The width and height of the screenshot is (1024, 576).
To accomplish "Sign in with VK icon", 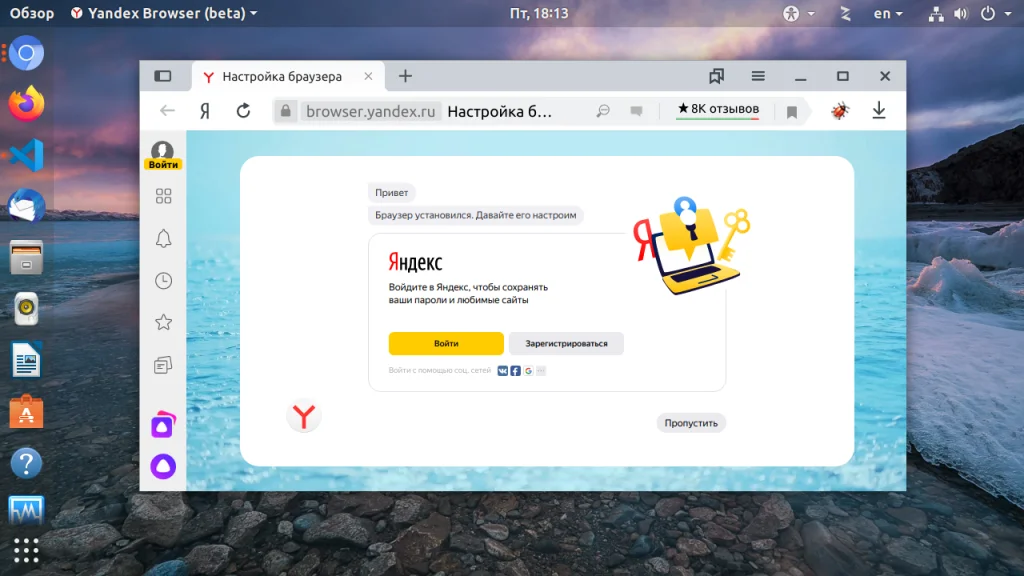I will tap(502, 371).
